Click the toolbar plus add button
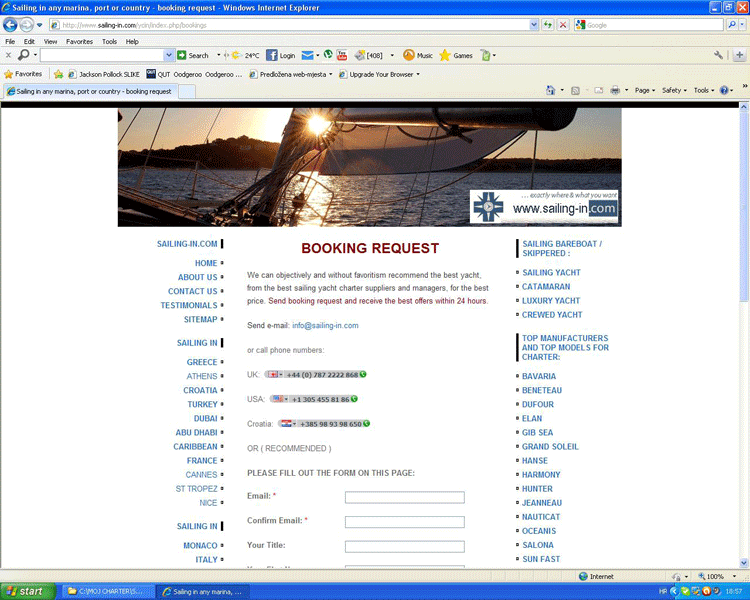750x600 pixels. [739, 55]
